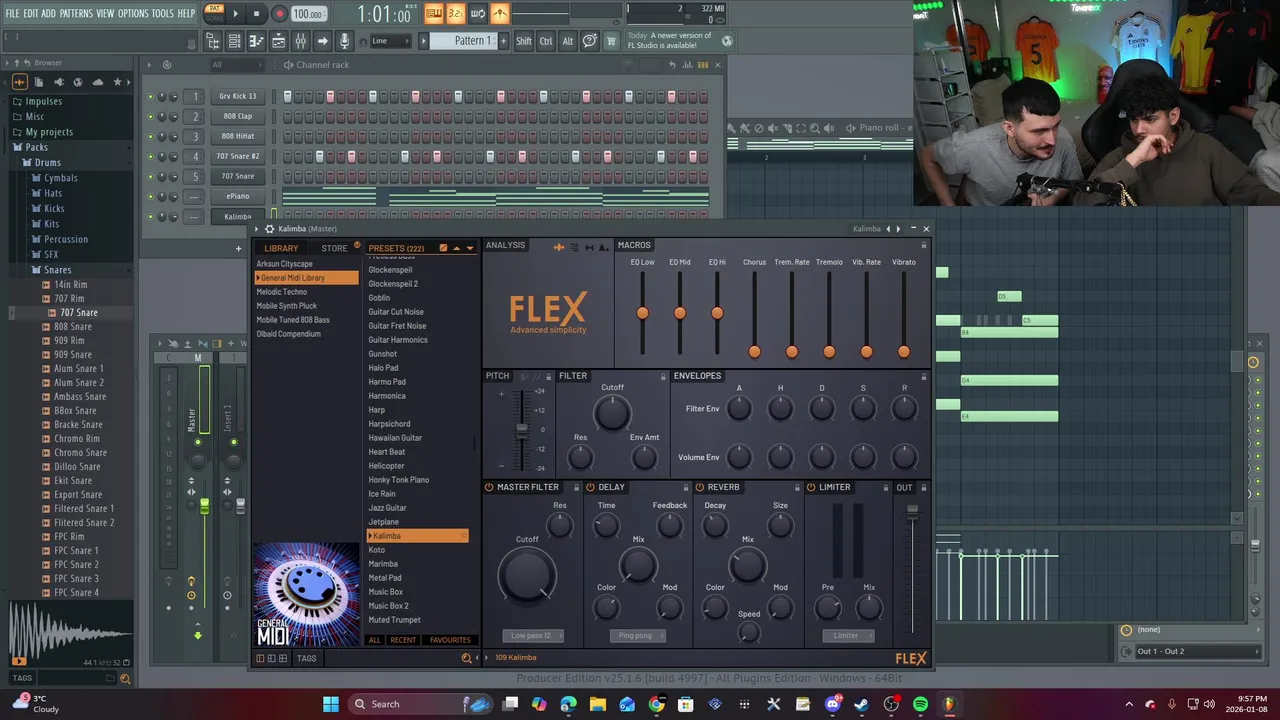
Task: Select the Marimba preset
Action: tap(383, 564)
